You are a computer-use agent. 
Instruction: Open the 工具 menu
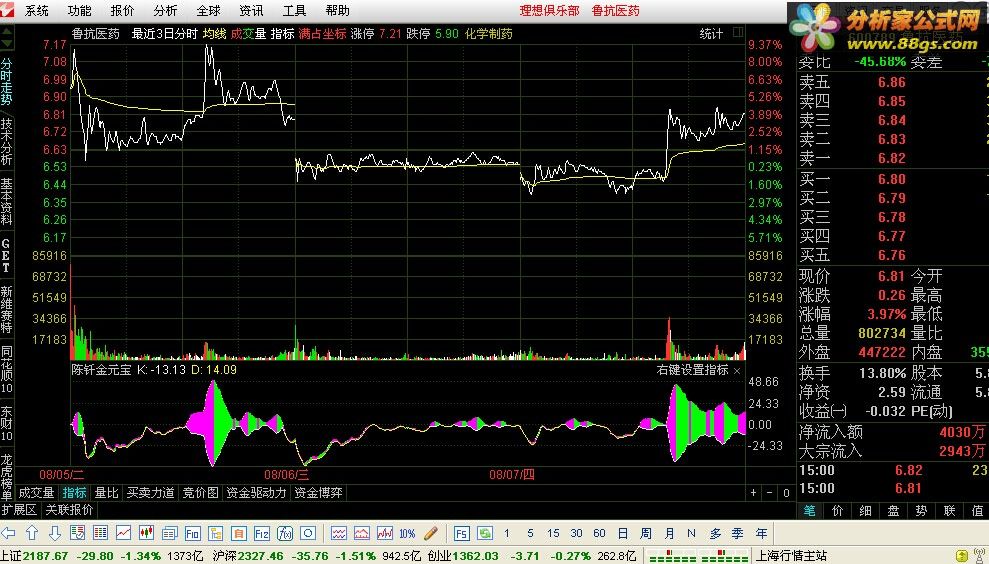(295, 11)
